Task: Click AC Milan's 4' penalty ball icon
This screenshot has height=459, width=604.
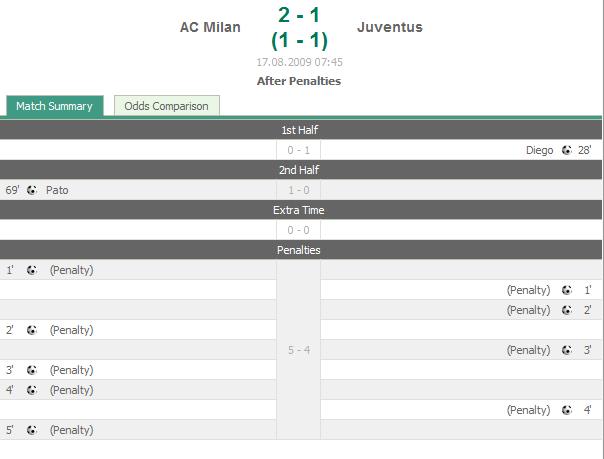Action: pos(32,390)
